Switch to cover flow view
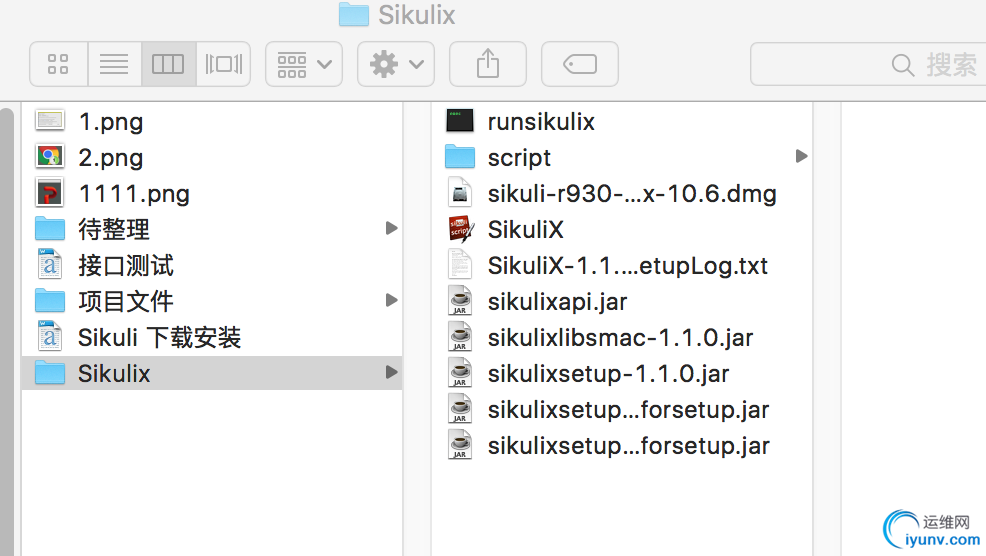 pos(223,64)
